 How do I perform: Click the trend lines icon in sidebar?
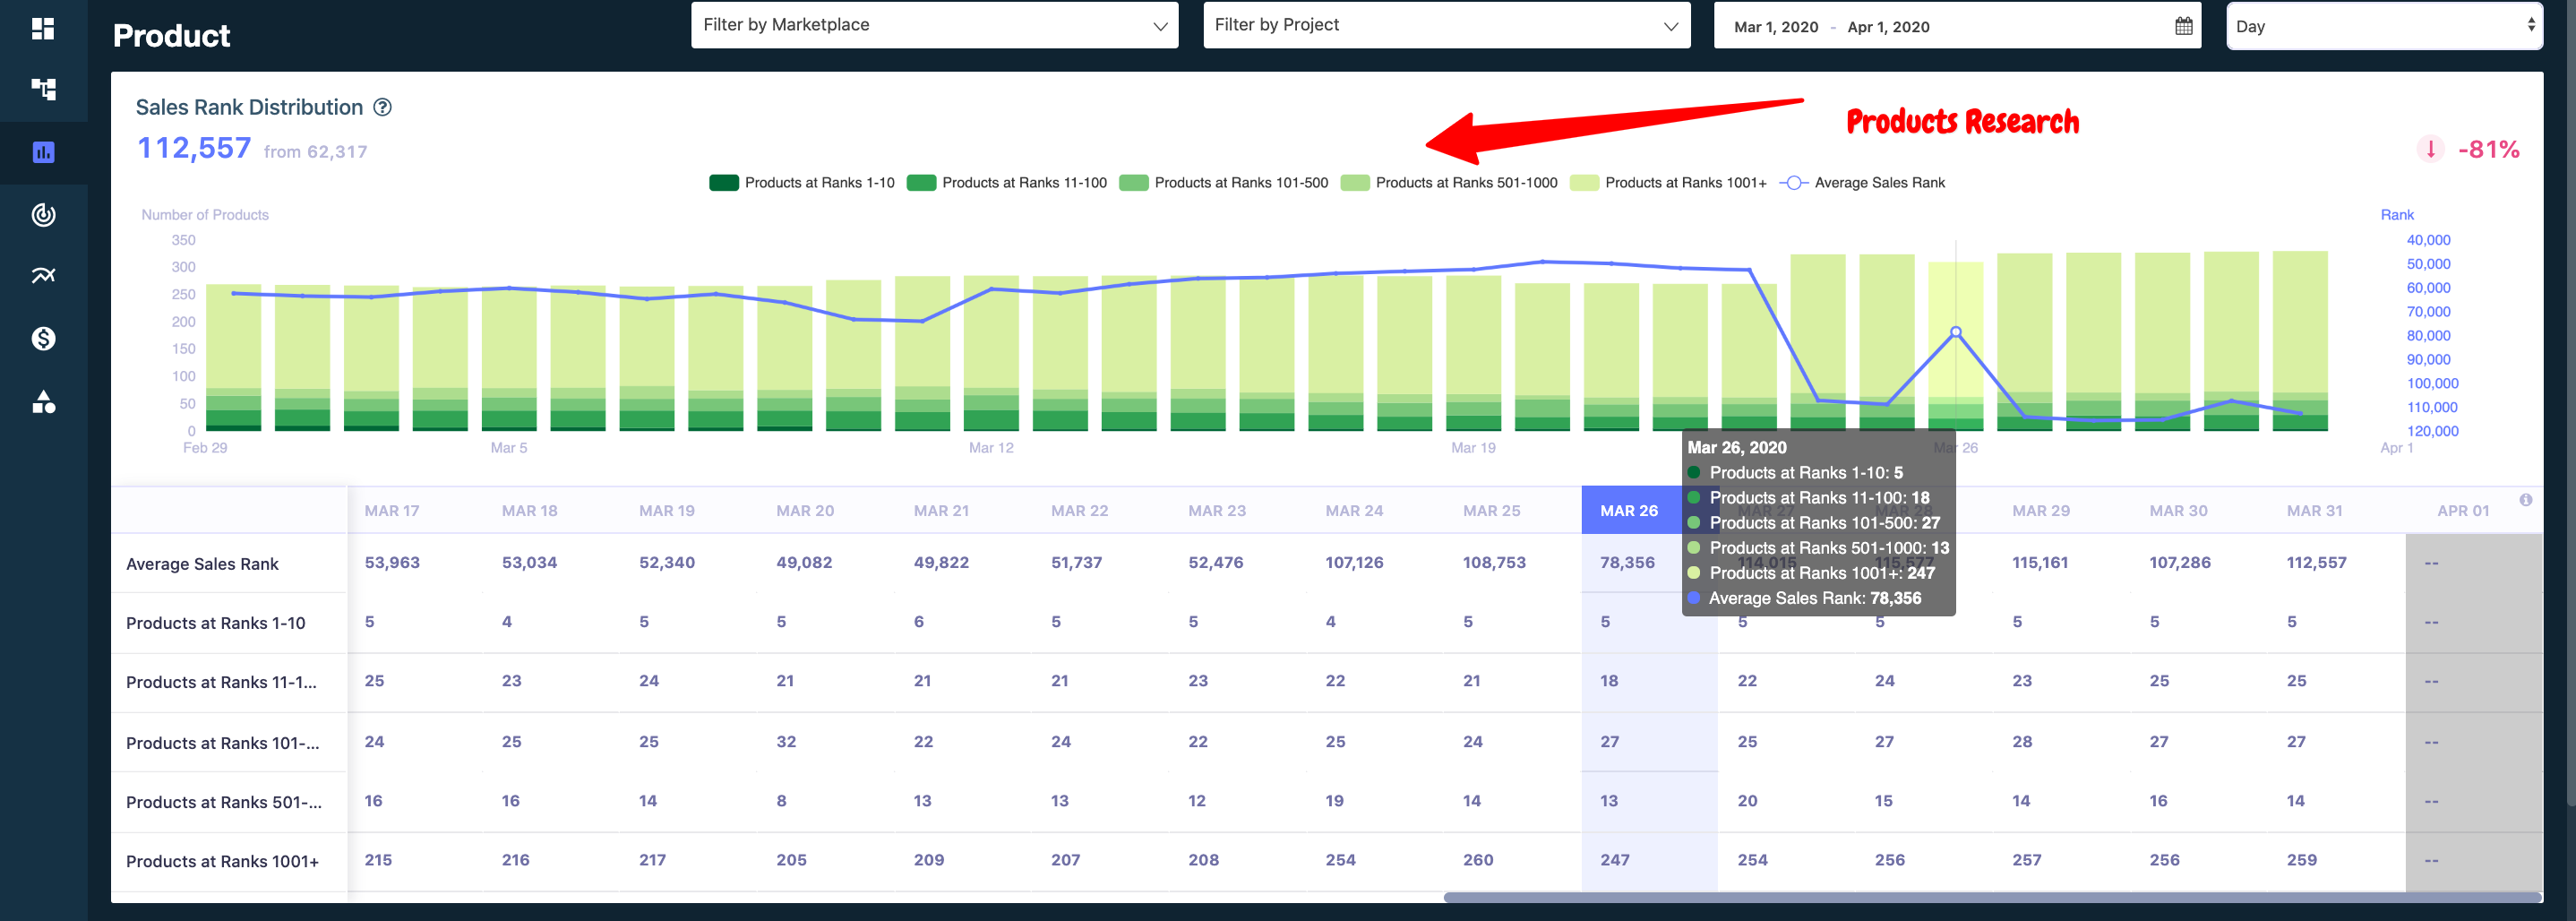43,276
